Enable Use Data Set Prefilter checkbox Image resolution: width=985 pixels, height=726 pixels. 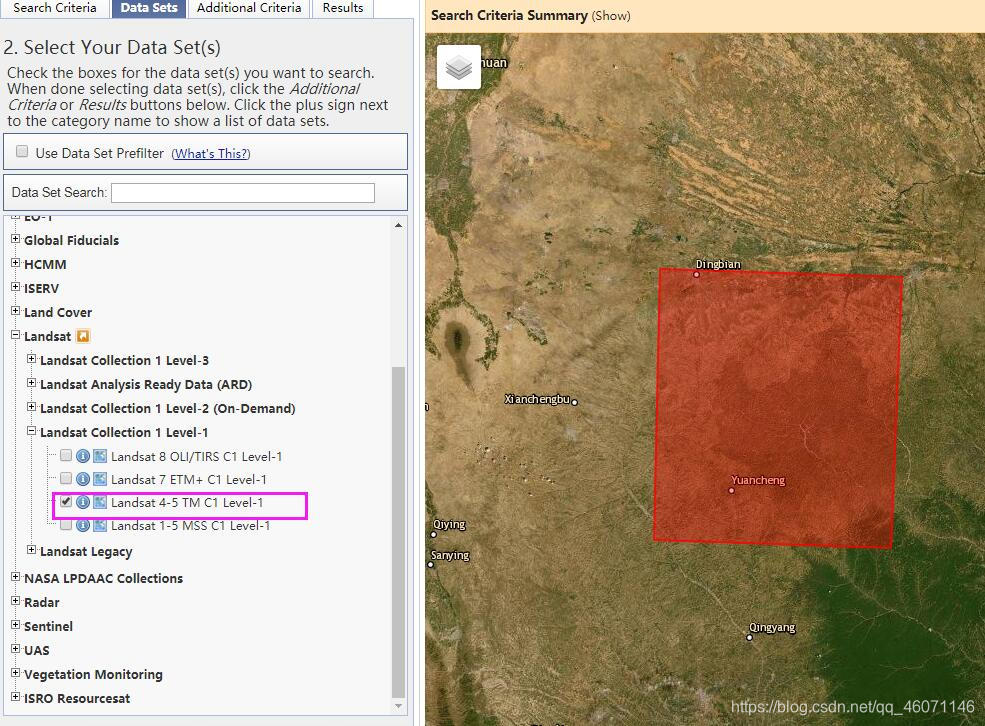[22, 151]
